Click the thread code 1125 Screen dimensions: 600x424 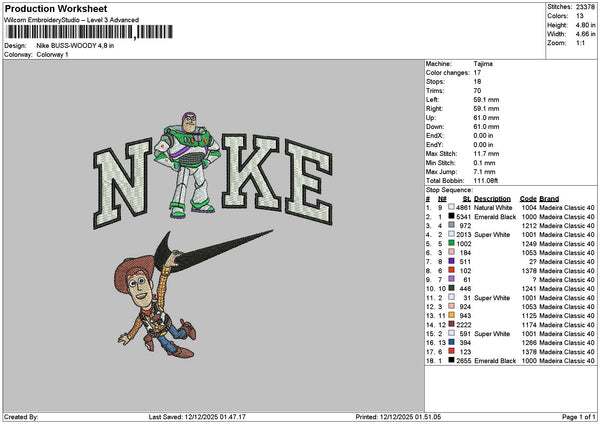click(x=529, y=316)
